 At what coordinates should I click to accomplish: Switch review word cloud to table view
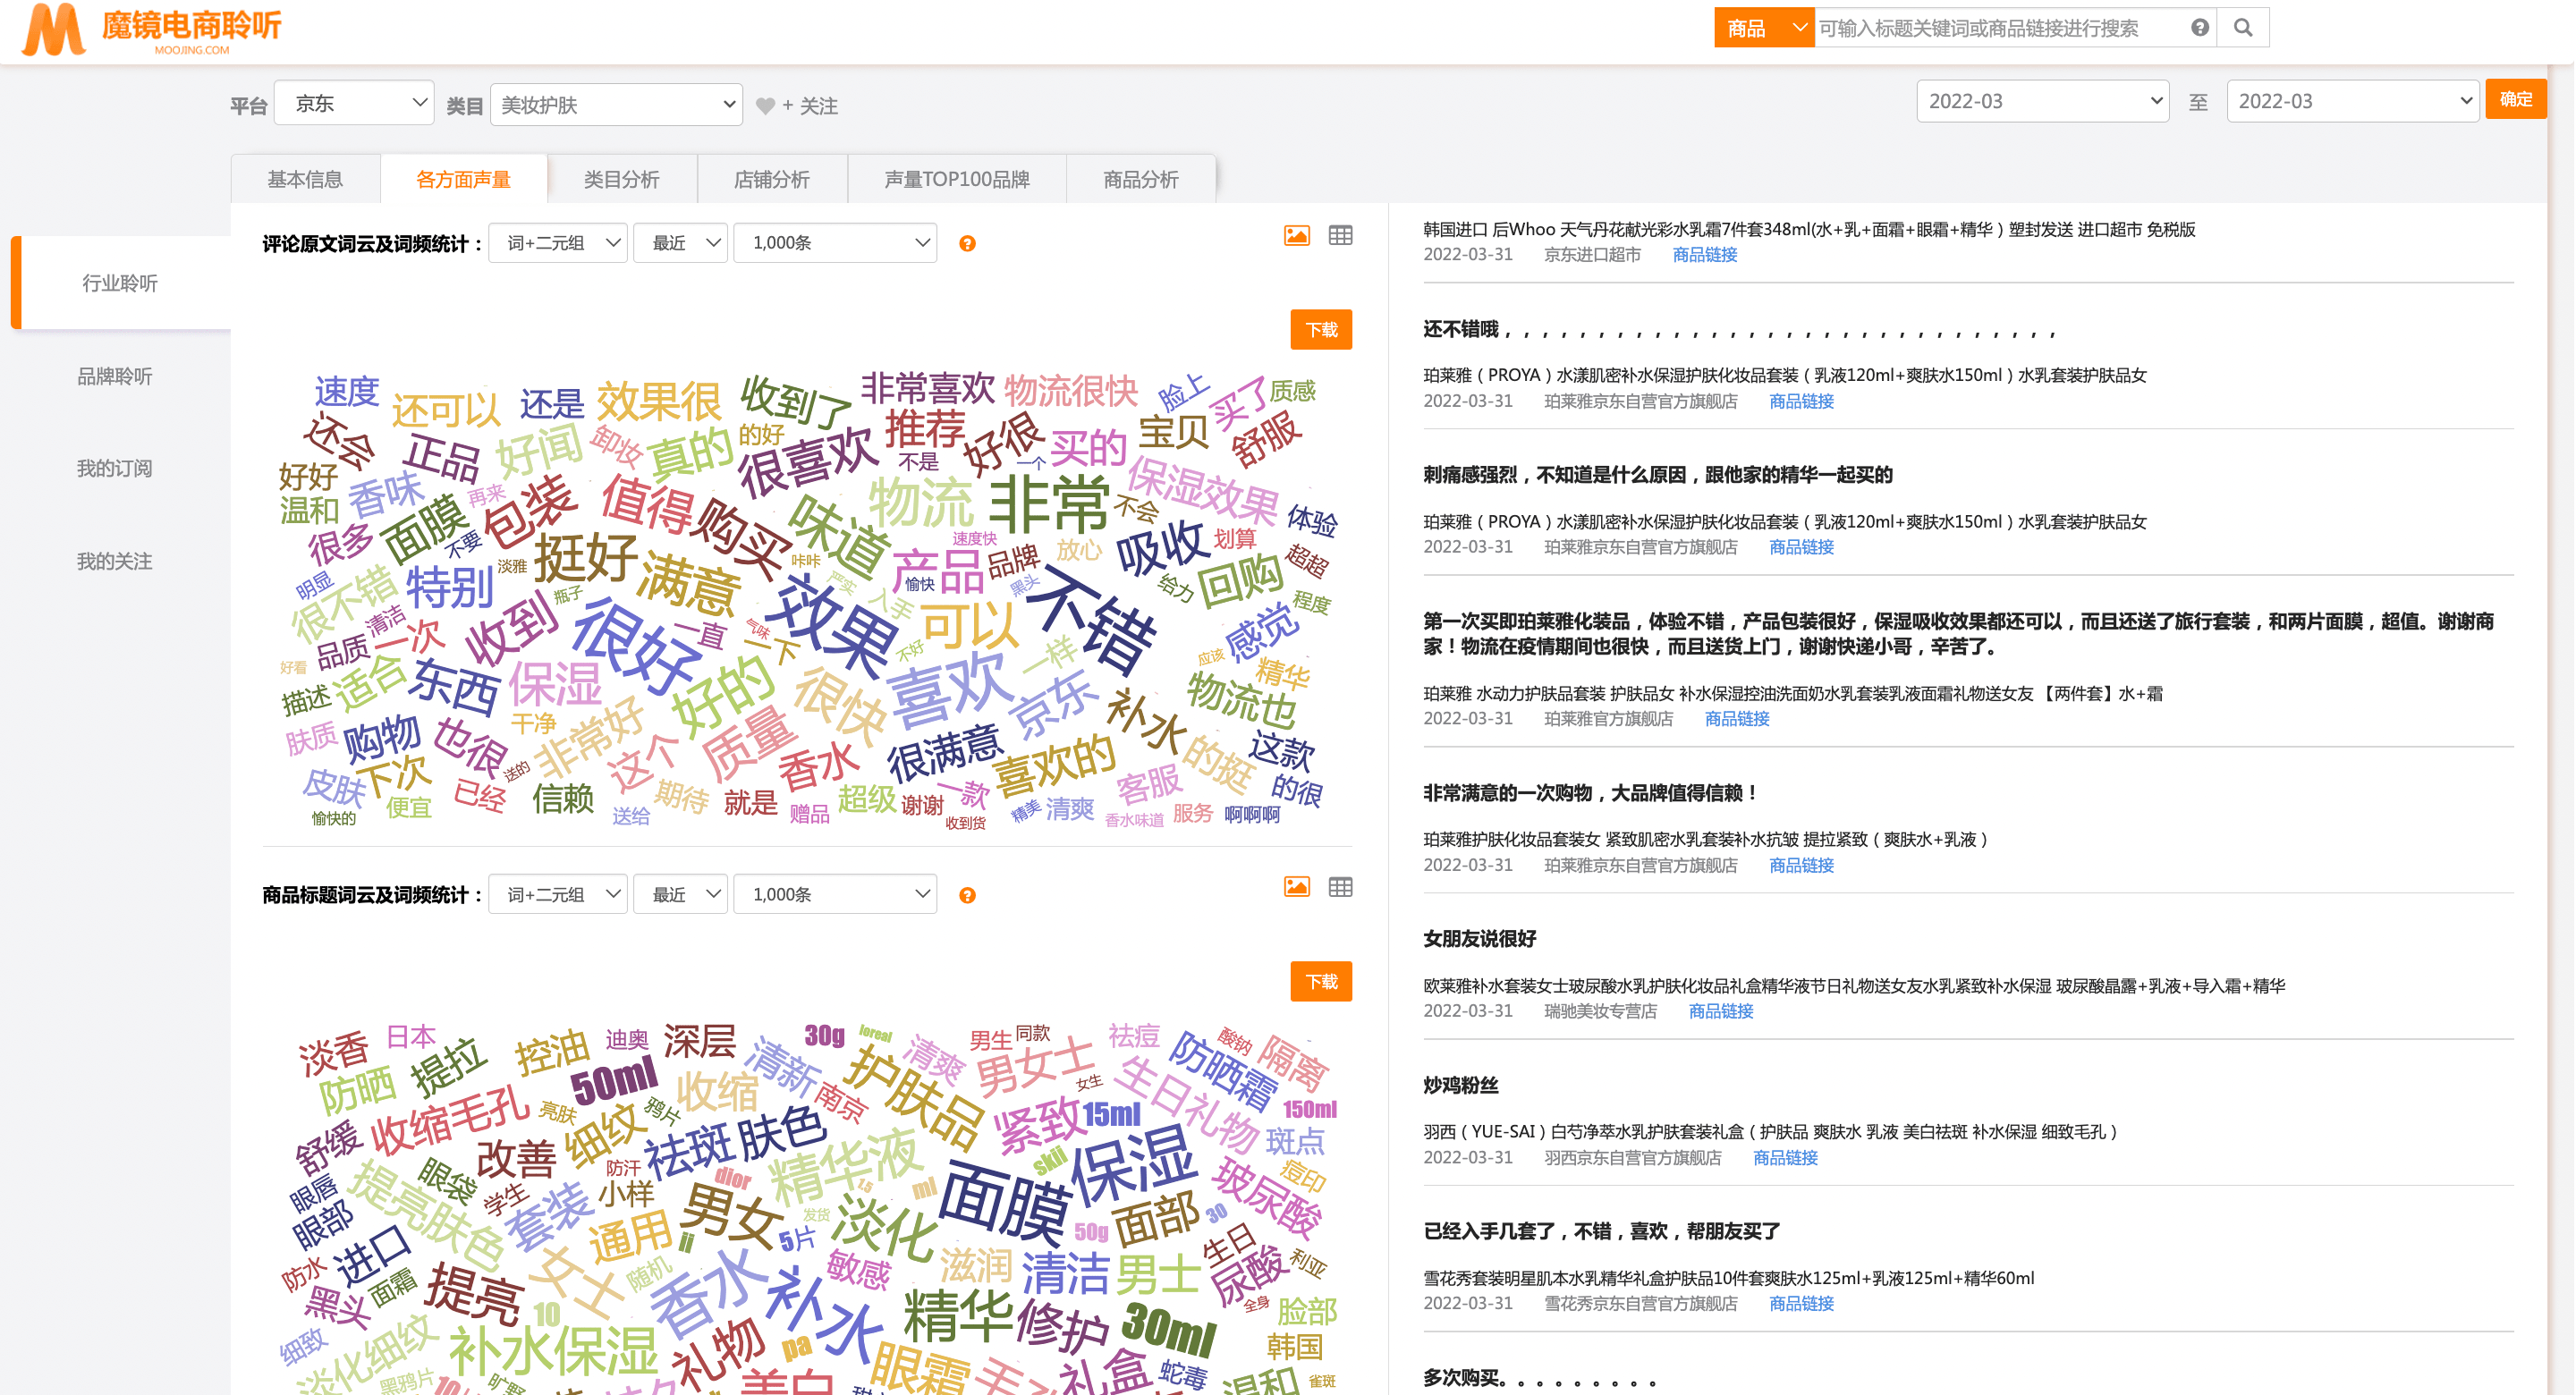click(1340, 236)
